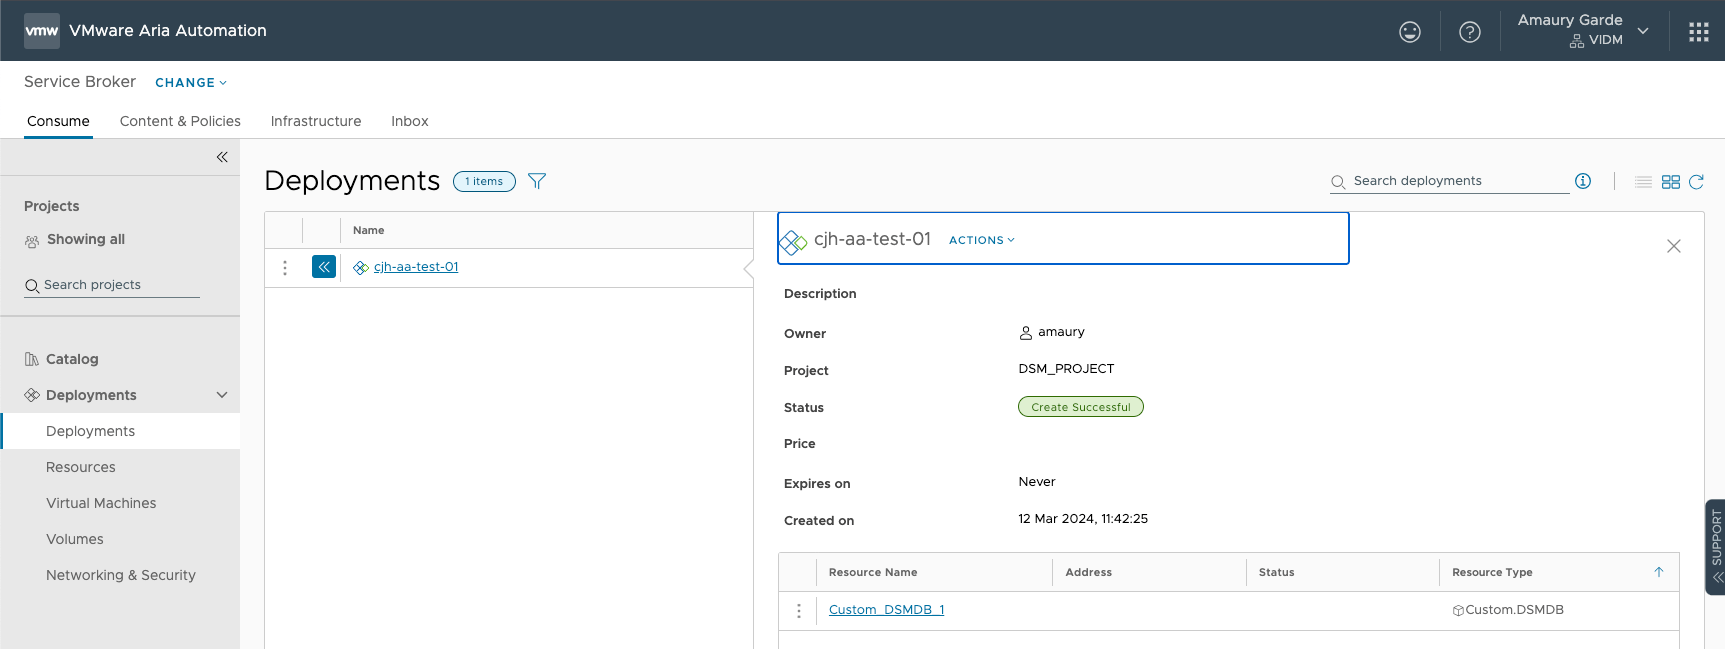Switch to the Inbox tab
This screenshot has height=649, width=1725.
(410, 121)
